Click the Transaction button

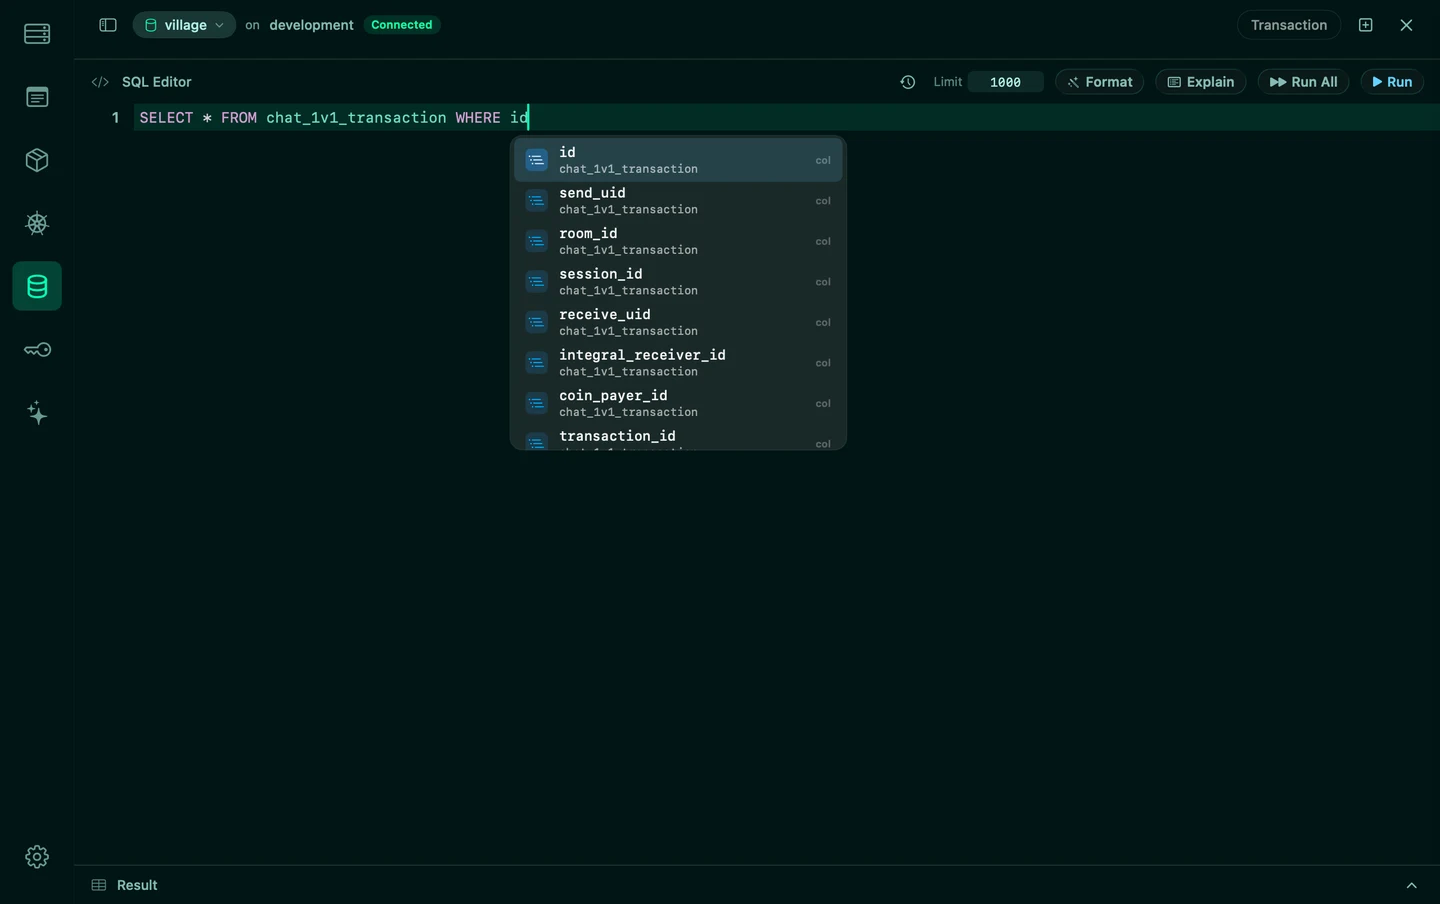pyautogui.click(x=1289, y=25)
